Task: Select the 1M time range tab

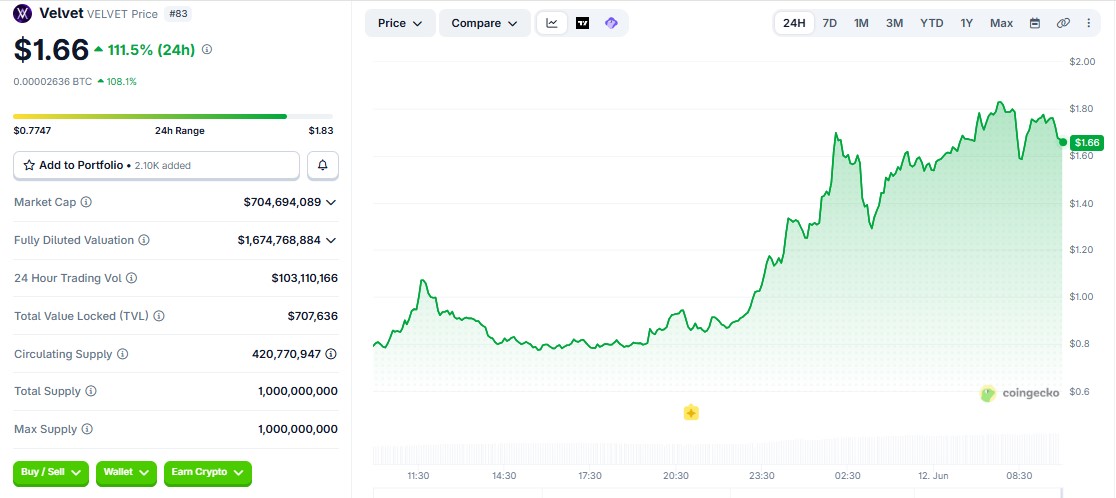Action: pyautogui.click(x=861, y=23)
